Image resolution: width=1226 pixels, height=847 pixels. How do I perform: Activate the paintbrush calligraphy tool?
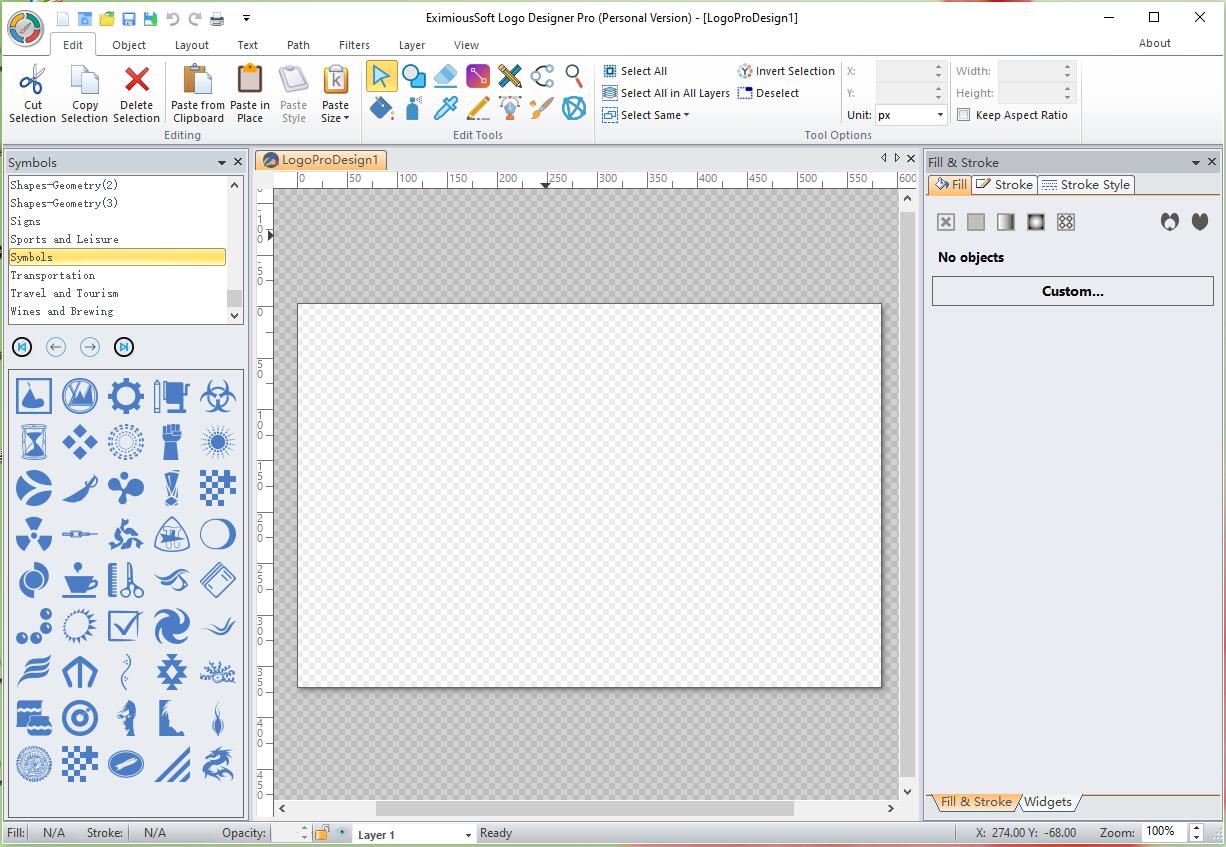(x=542, y=108)
